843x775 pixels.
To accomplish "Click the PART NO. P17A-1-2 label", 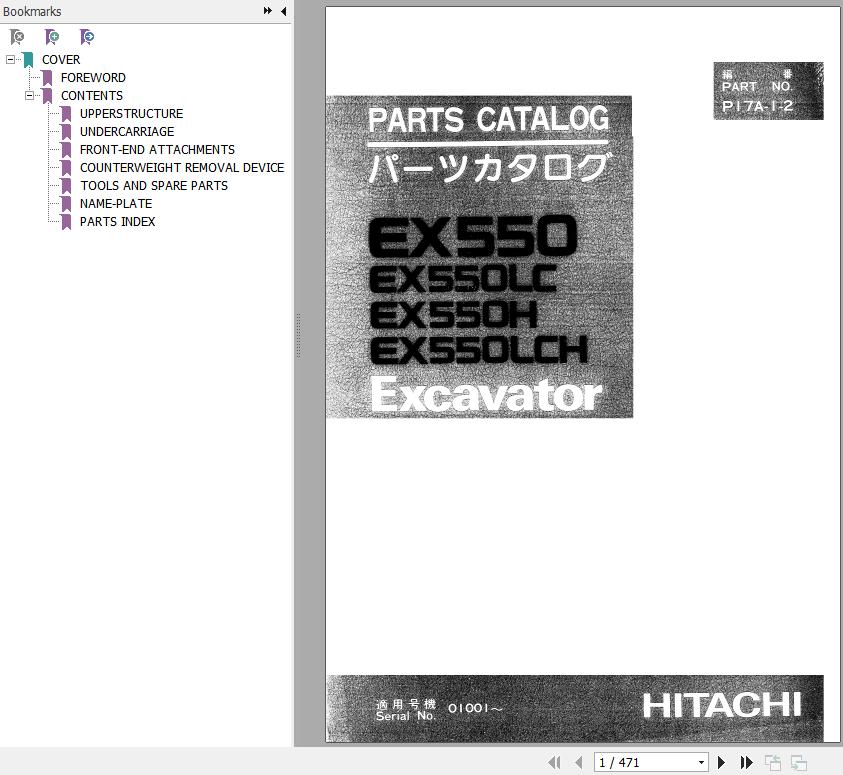I will [x=768, y=91].
